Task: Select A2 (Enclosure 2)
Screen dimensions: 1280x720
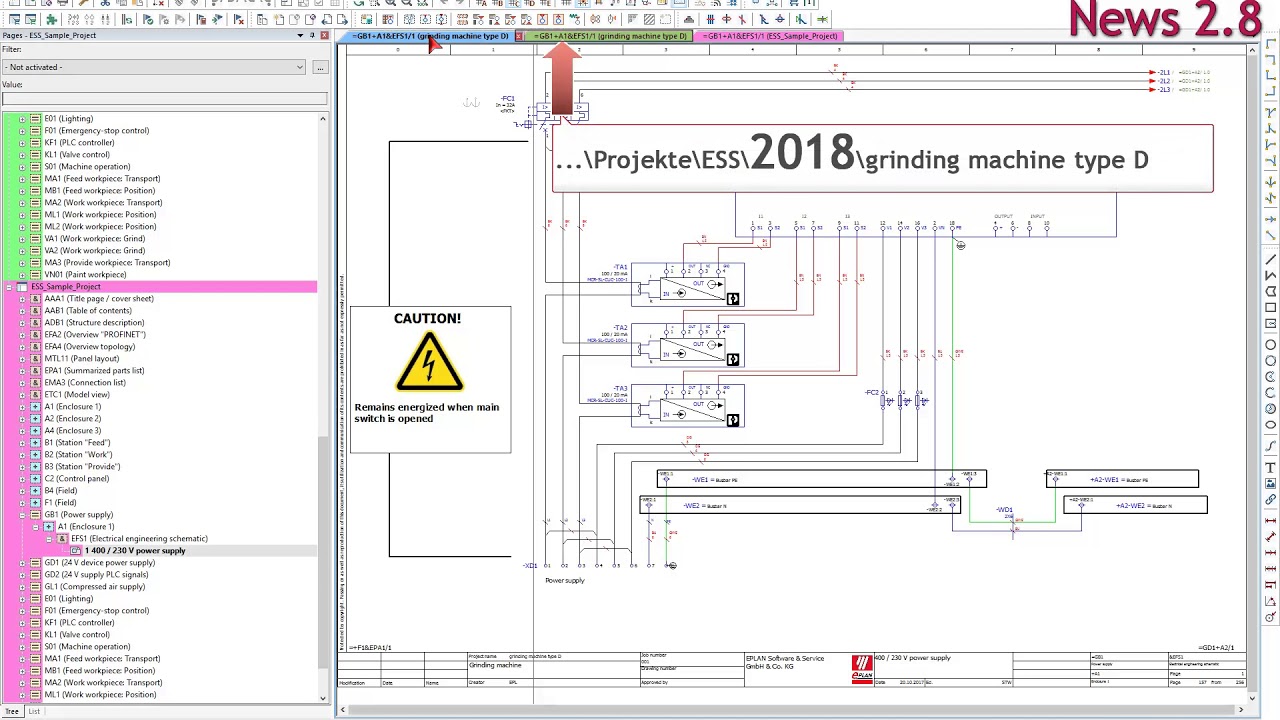Action: tap(73, 418)
